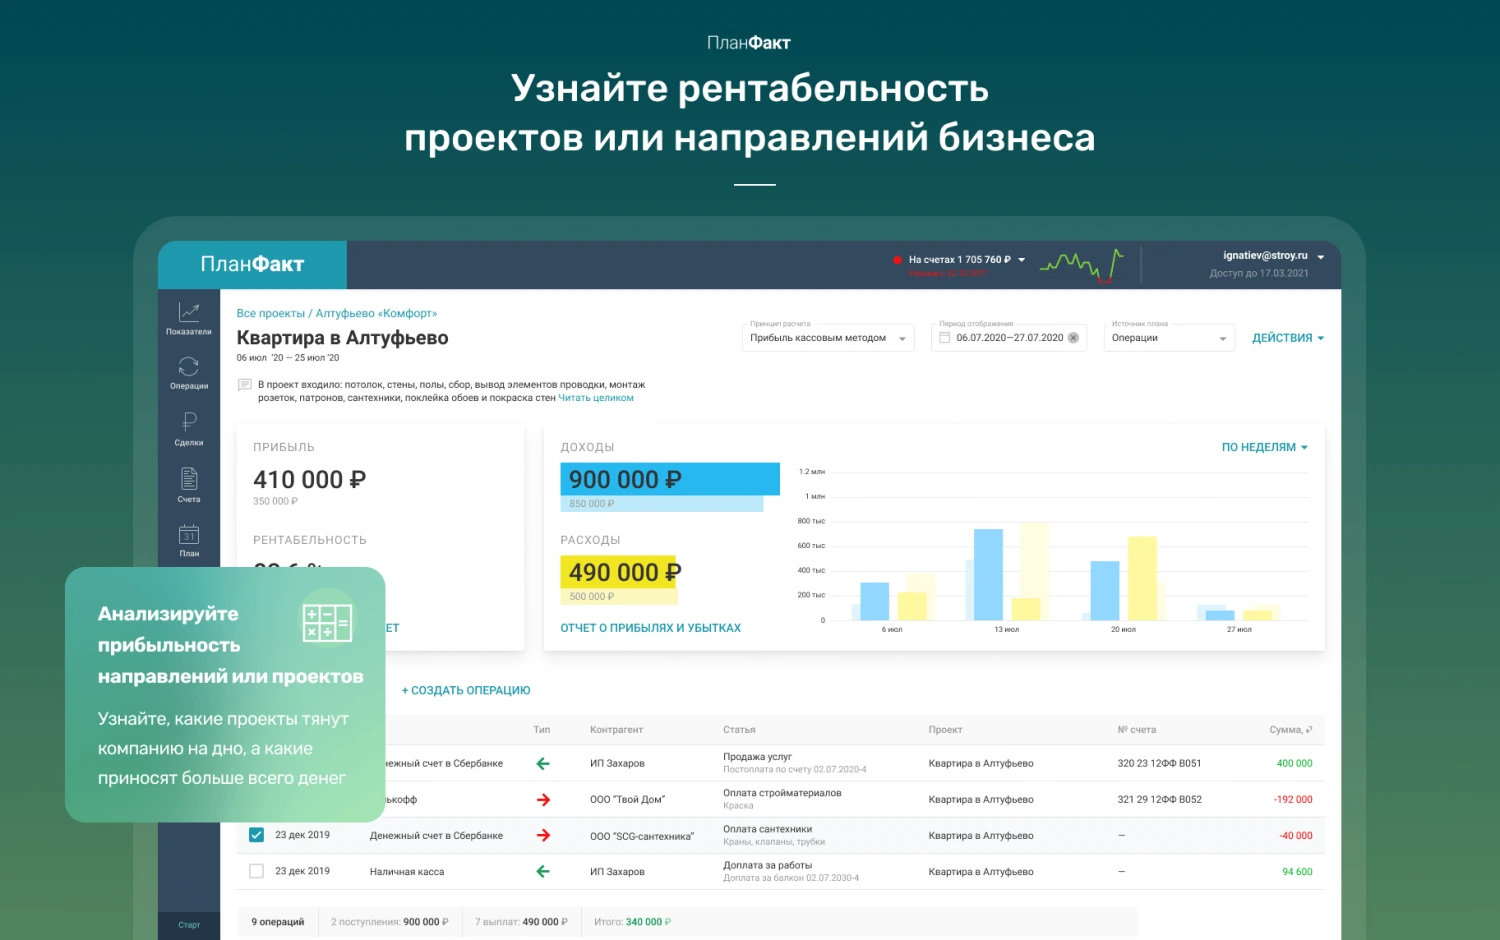Open the ДЕЙСТВИЯ menu
The height and width of the screenshot is (940, 1500).
1288,338
